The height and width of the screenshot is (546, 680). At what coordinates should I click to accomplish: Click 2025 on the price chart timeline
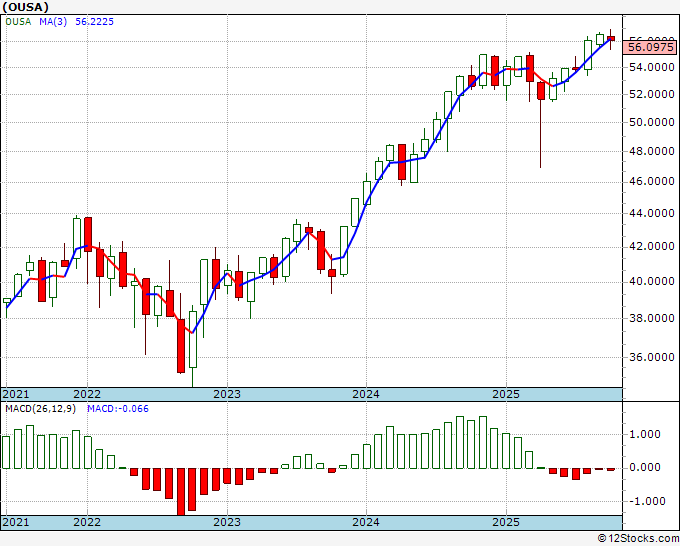506,394
